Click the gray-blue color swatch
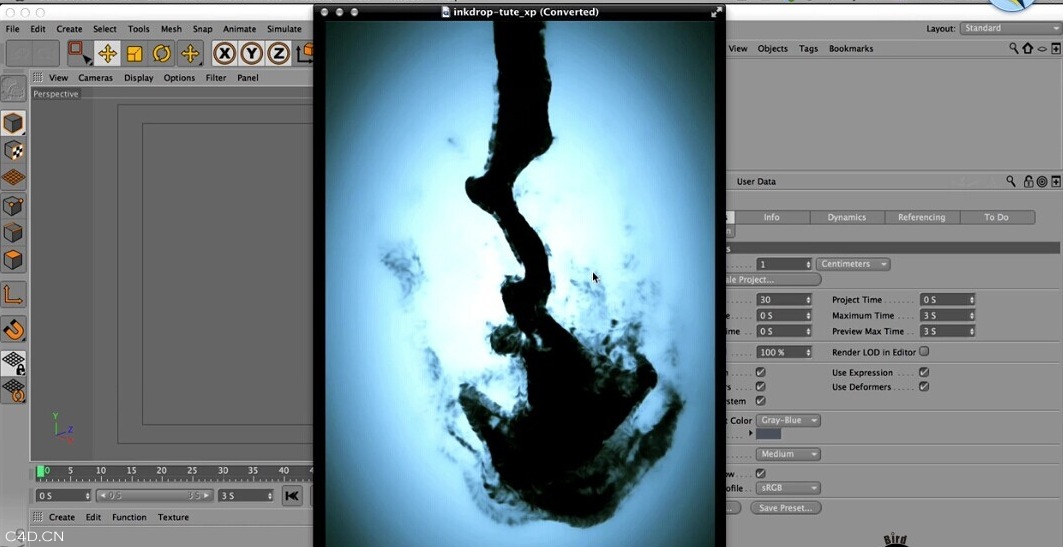Screen dimensions: 1063x547 pyautogui.click(x=768, y=434)
